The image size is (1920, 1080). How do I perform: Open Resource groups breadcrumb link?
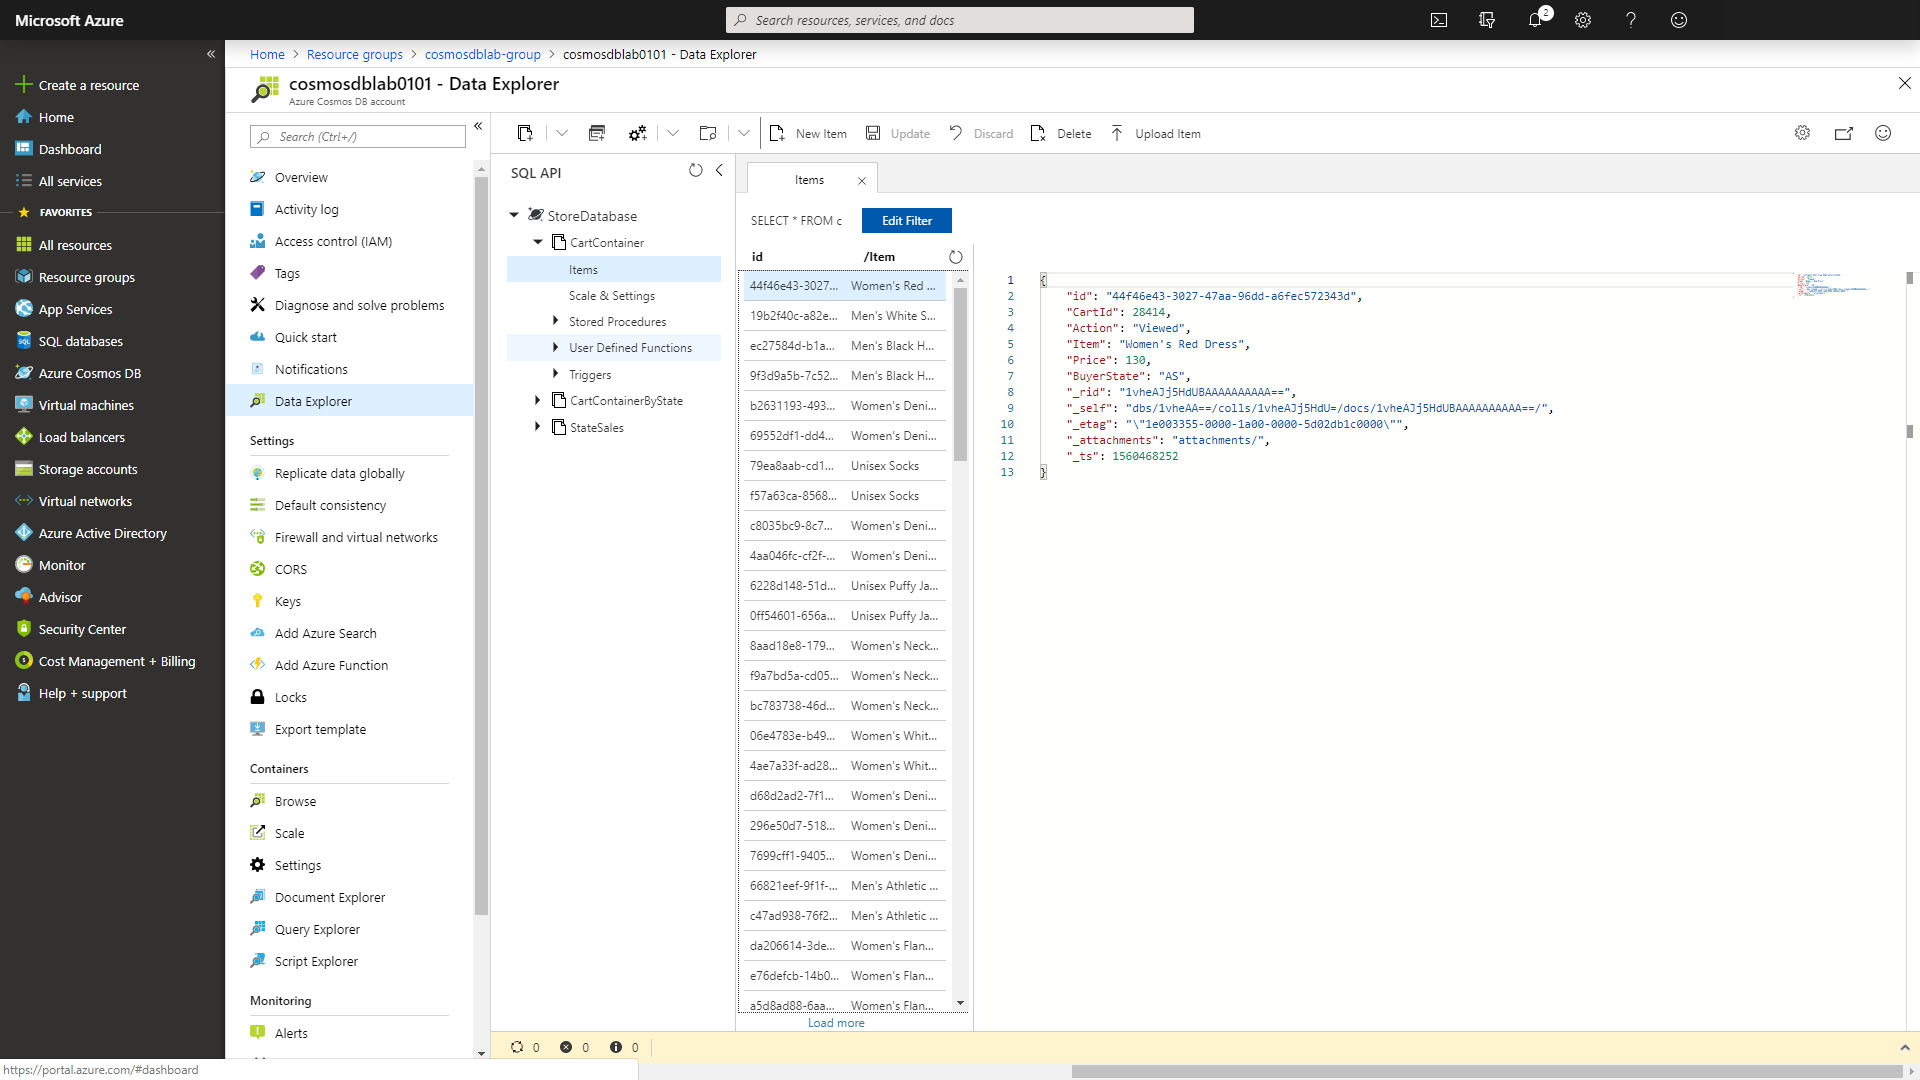coord(355,54)
